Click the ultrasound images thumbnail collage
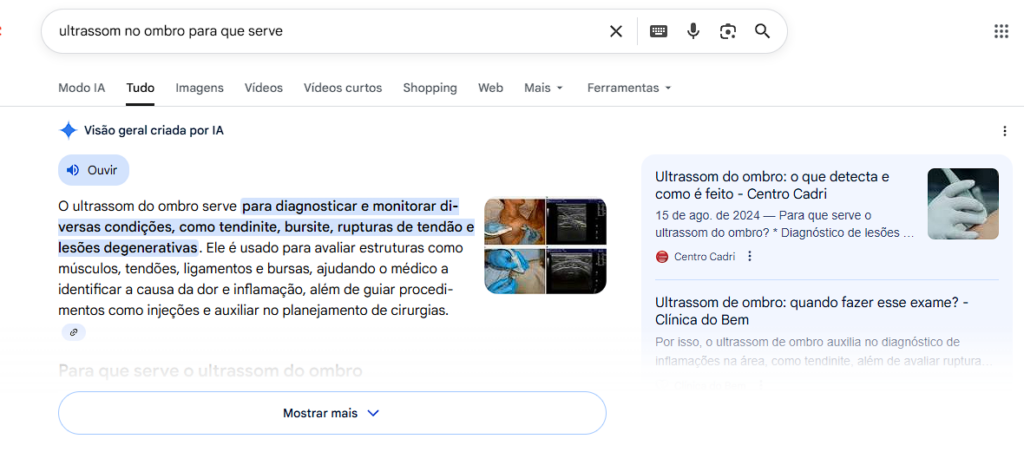Screen dimensions: 1024x452 (545, 246)
